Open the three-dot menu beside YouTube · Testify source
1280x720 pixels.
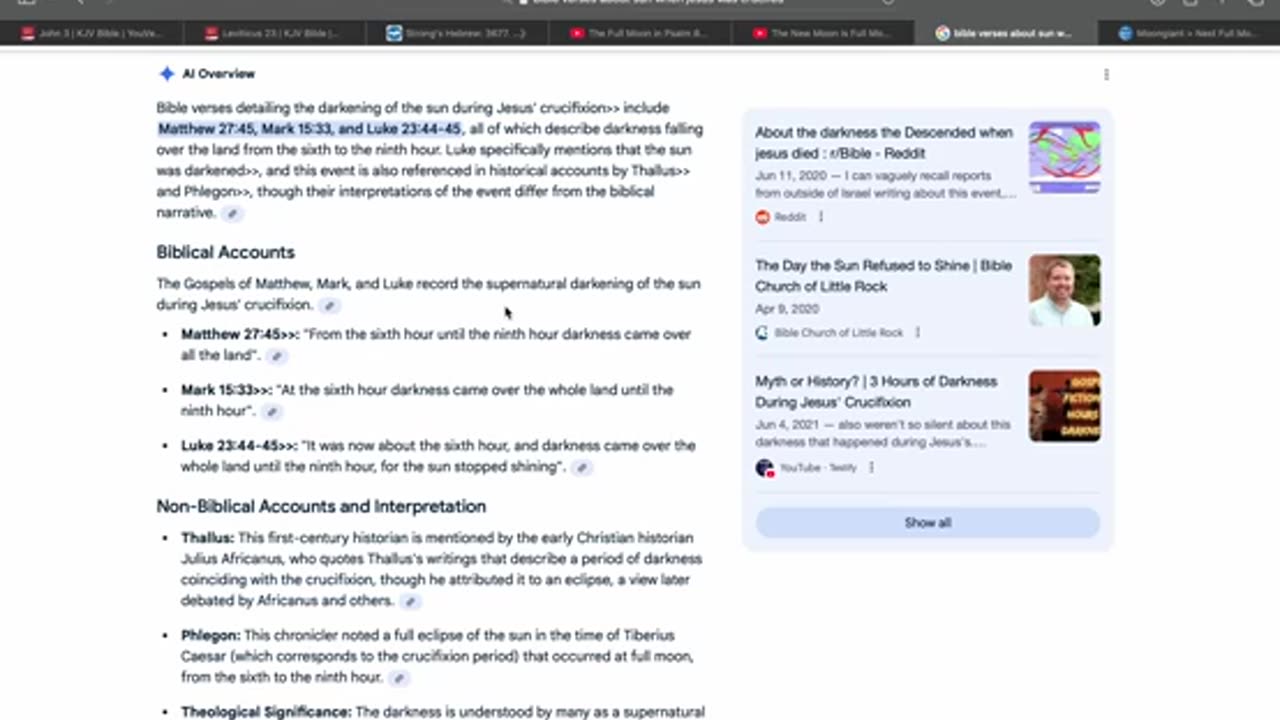(x=871, y=468)
